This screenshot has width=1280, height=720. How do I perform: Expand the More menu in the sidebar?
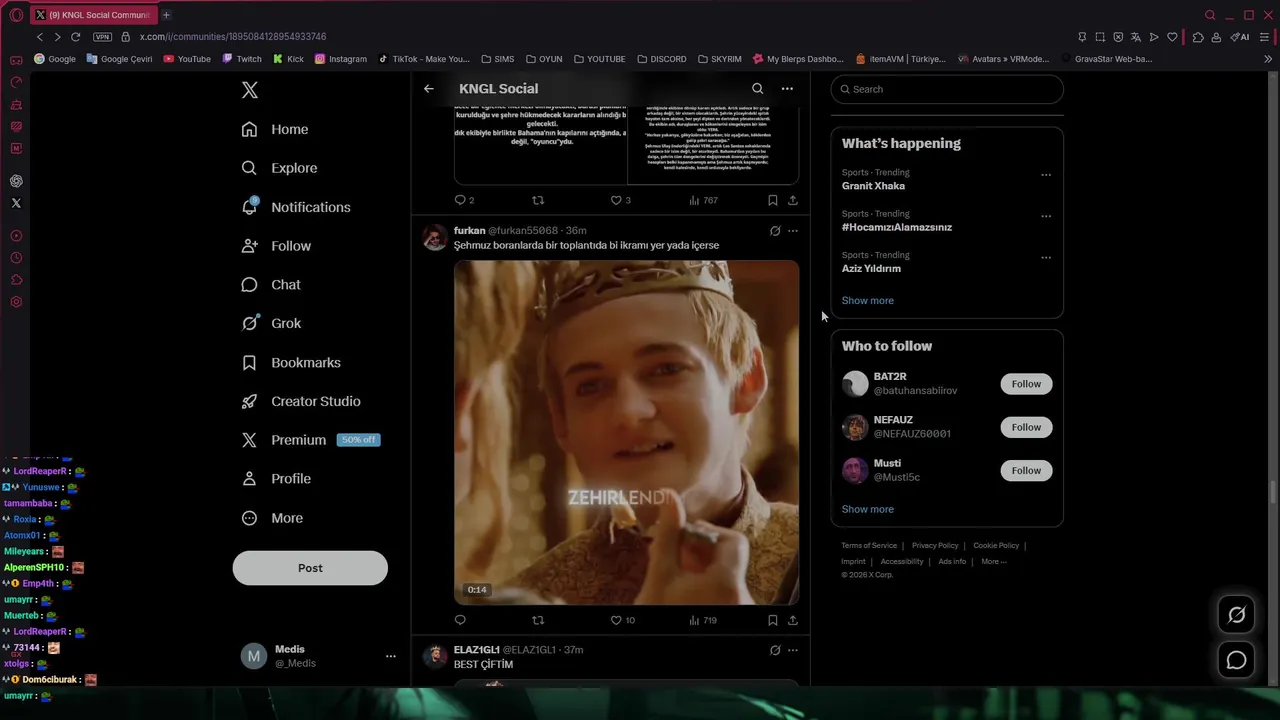coord(272,518)
